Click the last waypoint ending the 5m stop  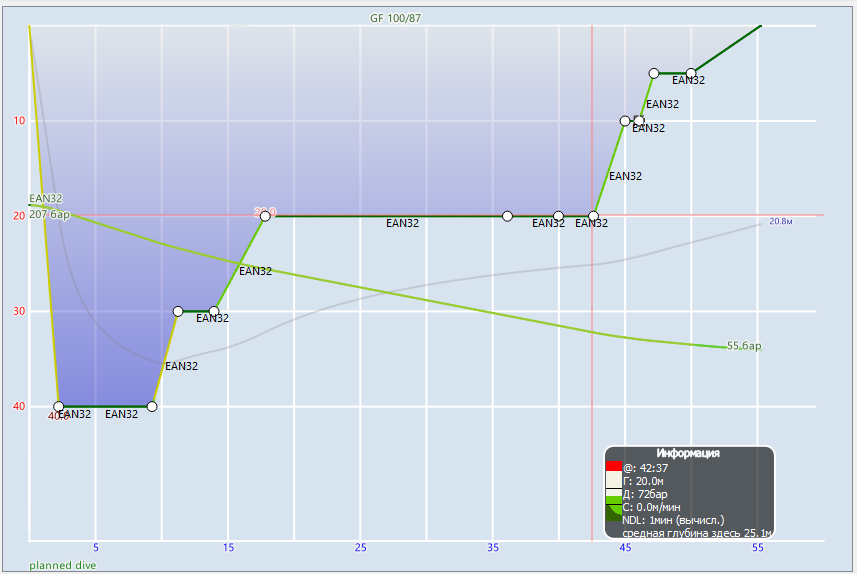pos(691,73)
